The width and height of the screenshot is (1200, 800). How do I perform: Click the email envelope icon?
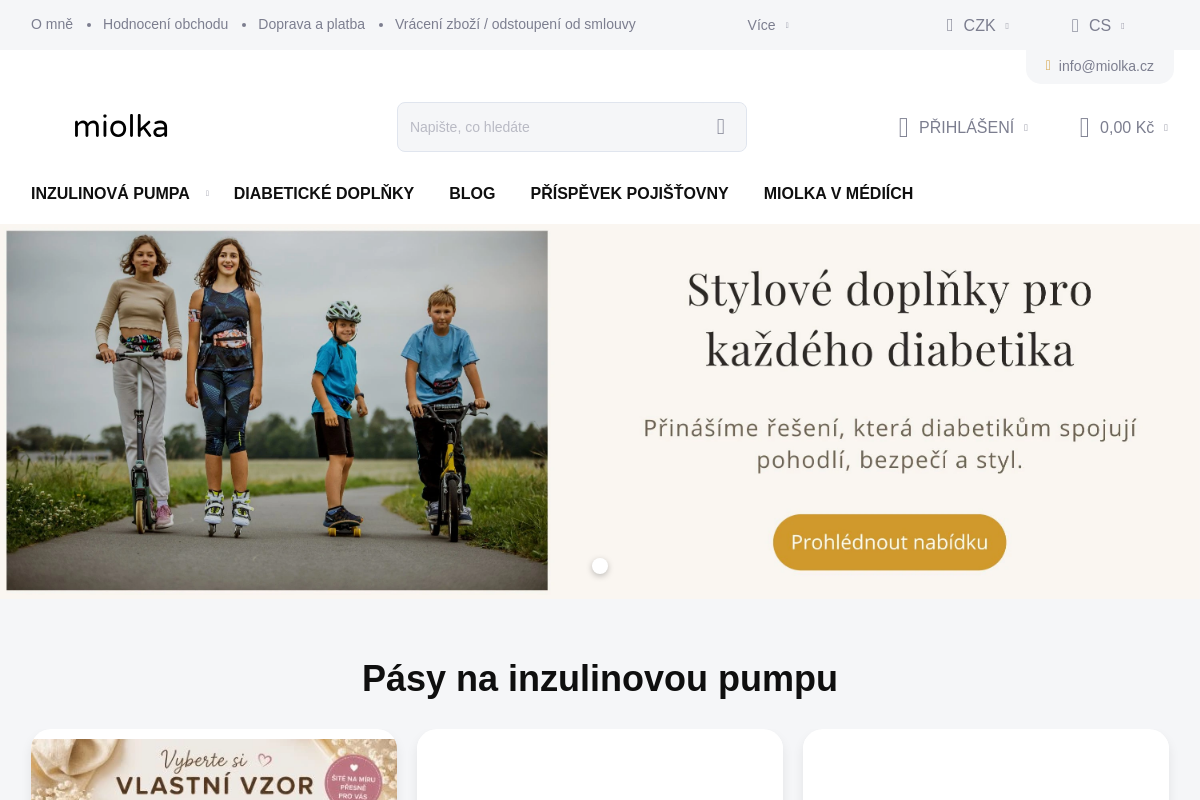(x=1048, y=66)
